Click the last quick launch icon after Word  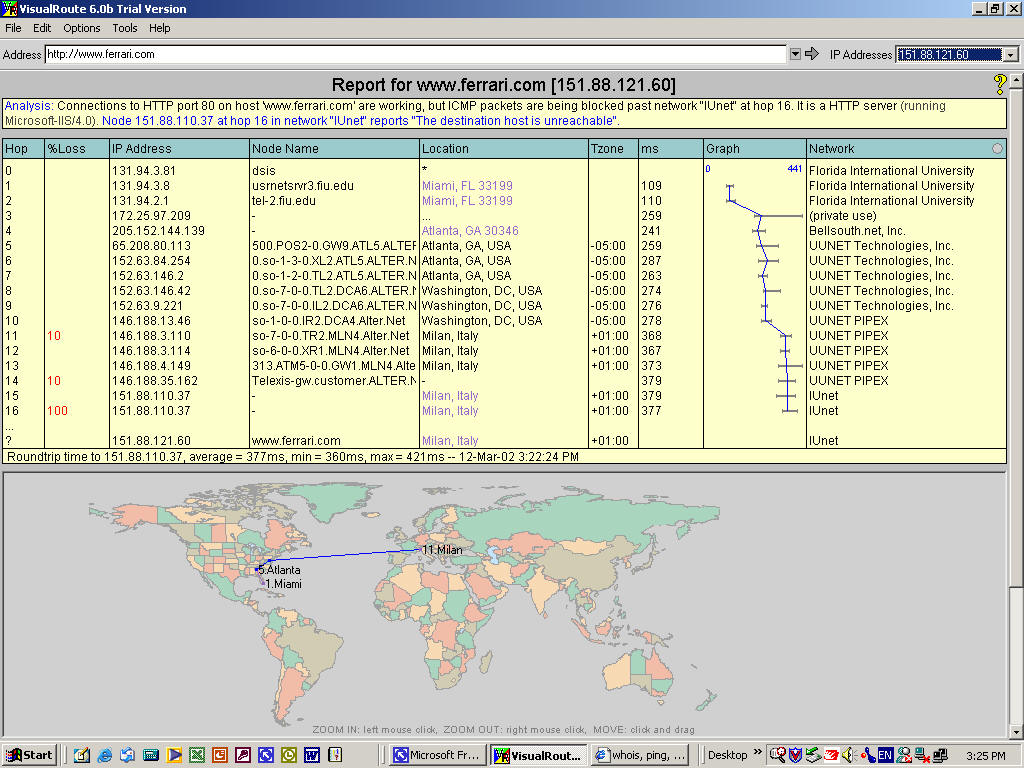[335, 755]
